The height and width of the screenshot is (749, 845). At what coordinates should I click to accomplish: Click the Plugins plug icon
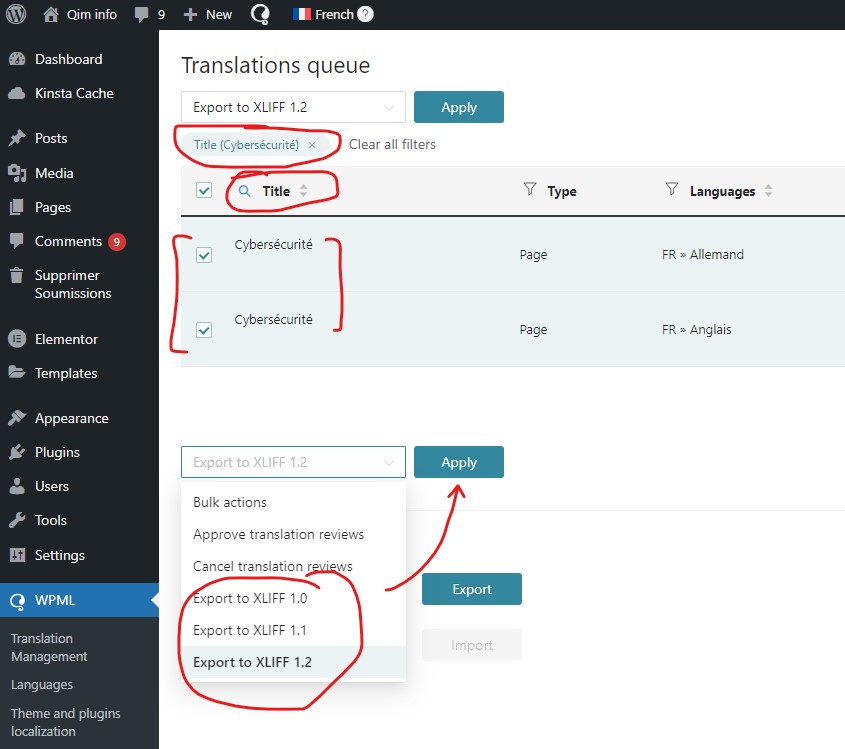pos(17,452)
